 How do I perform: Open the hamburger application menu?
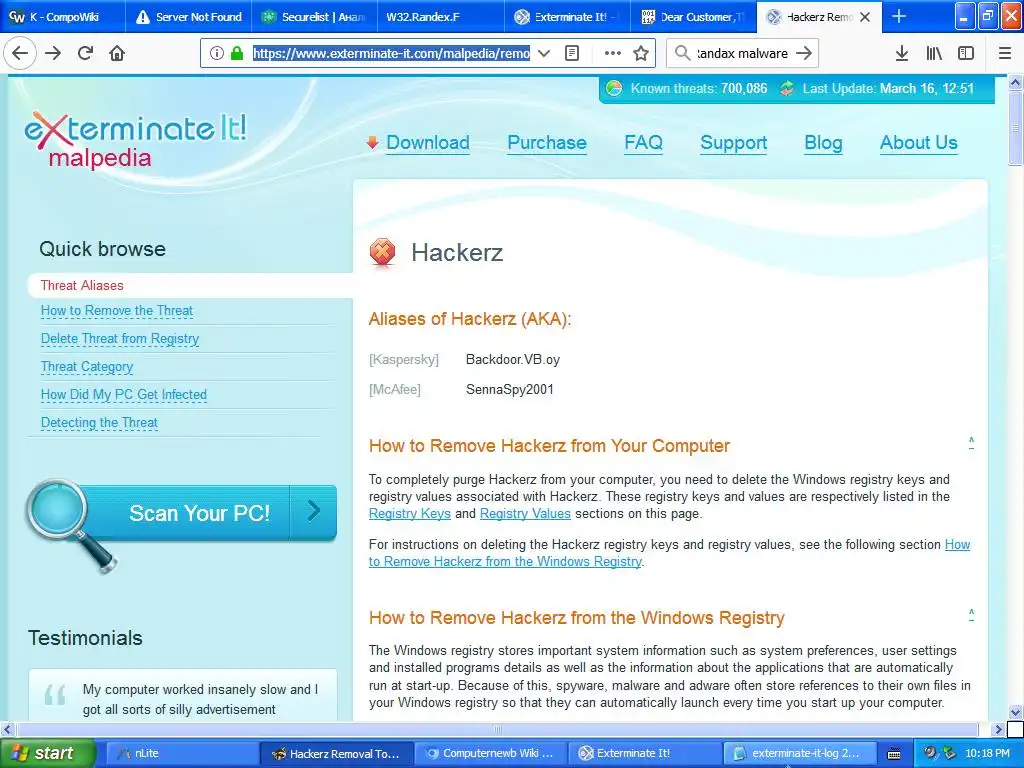point(1004,53)
